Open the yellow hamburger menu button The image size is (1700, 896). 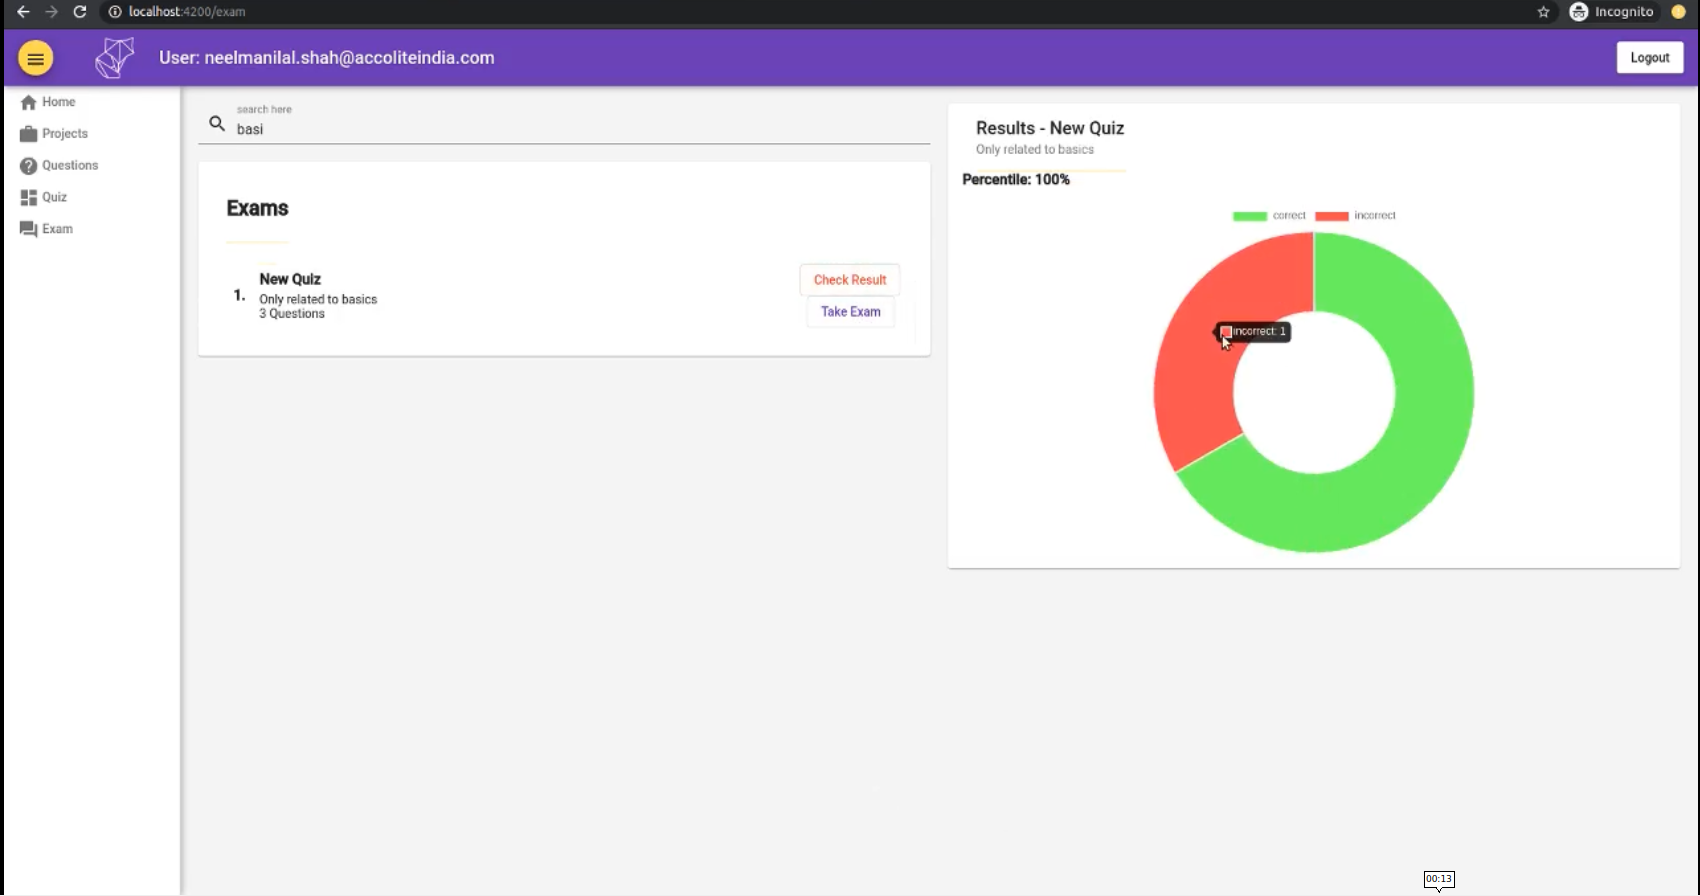tap(35, 58)
